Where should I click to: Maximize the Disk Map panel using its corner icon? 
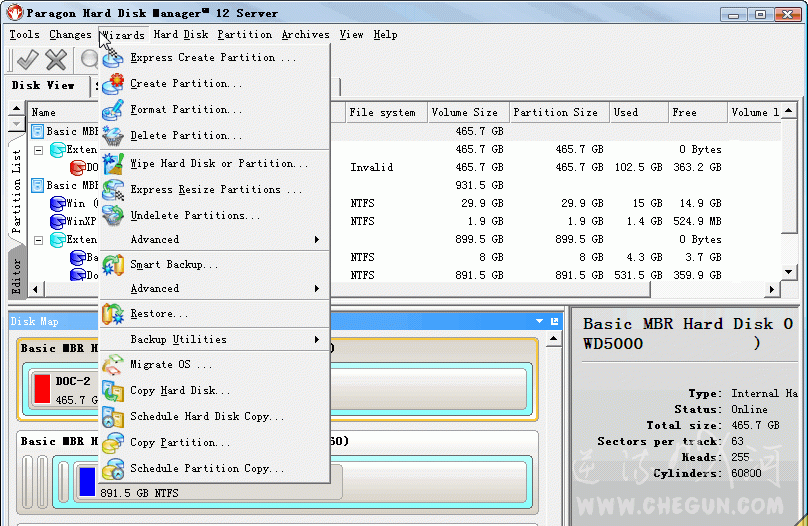[x=554, y=321]
